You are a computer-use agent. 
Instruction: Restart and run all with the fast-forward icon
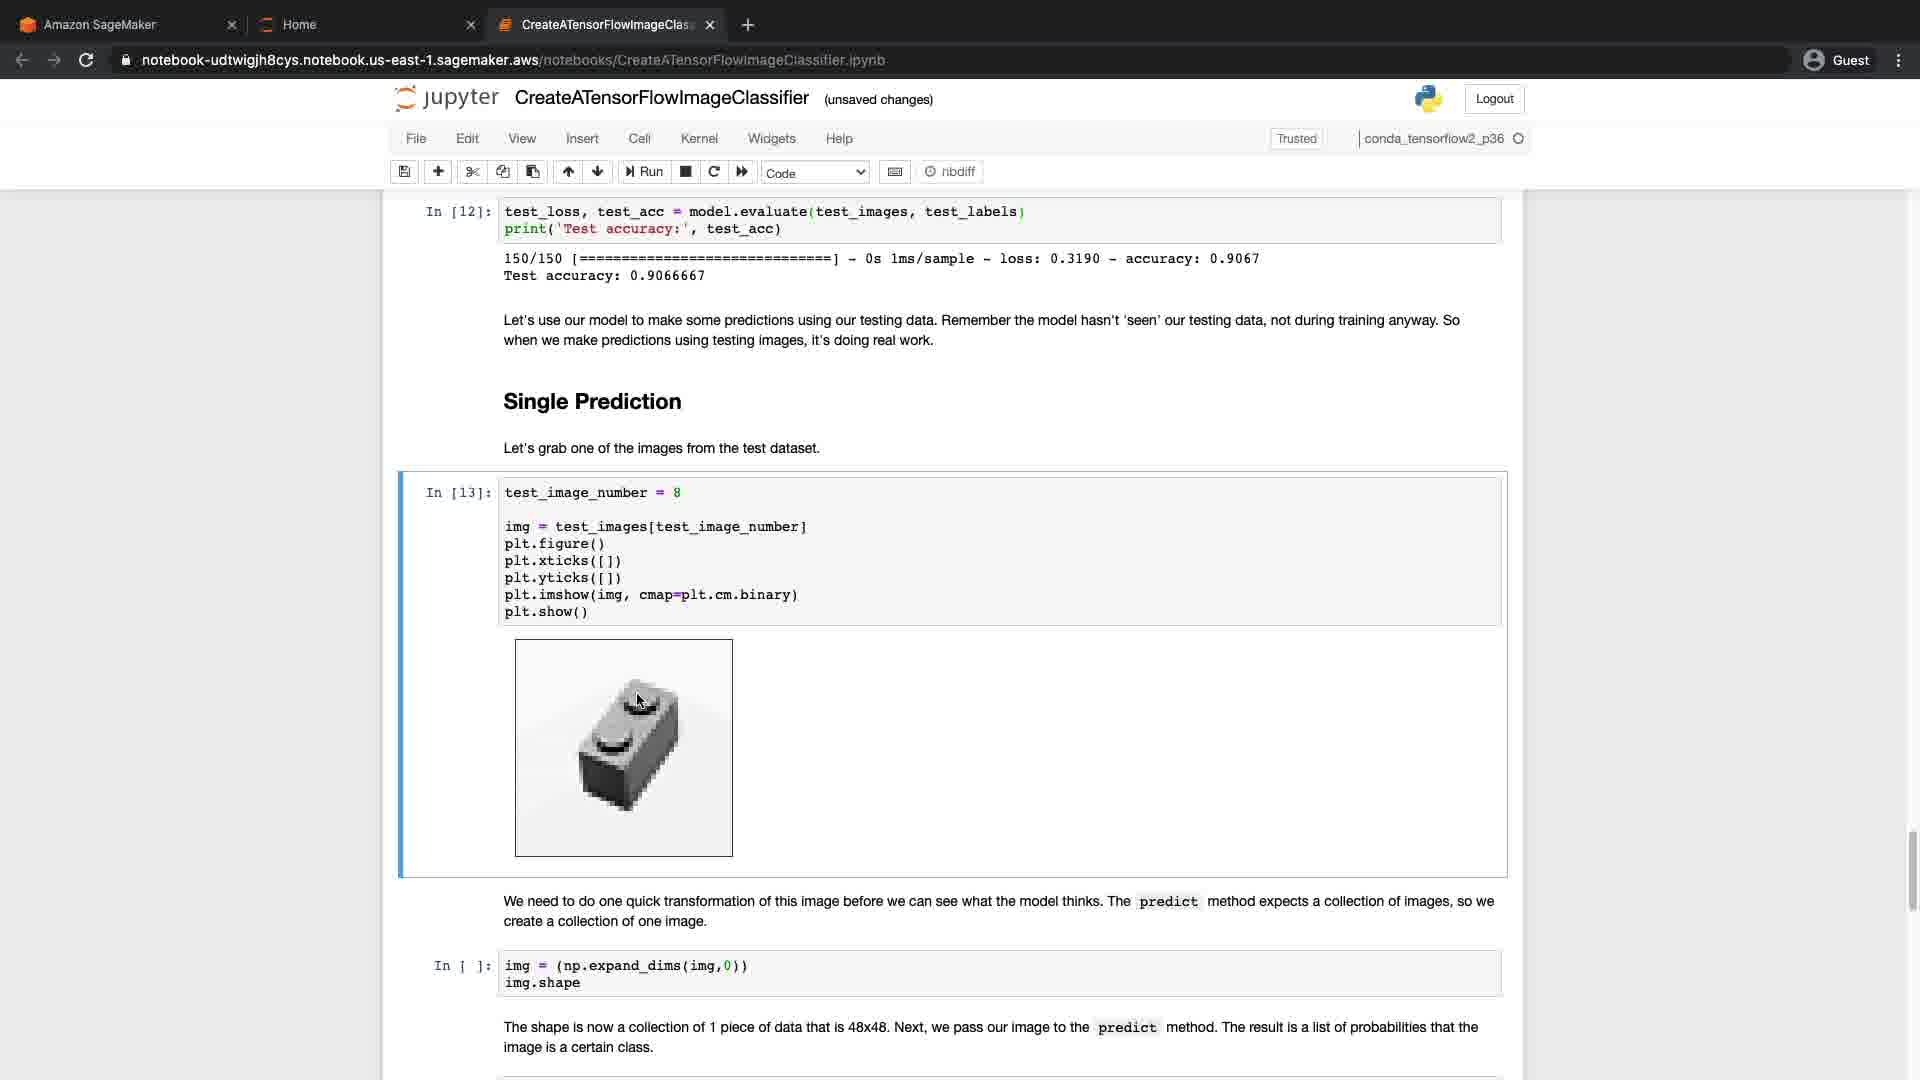742,172
